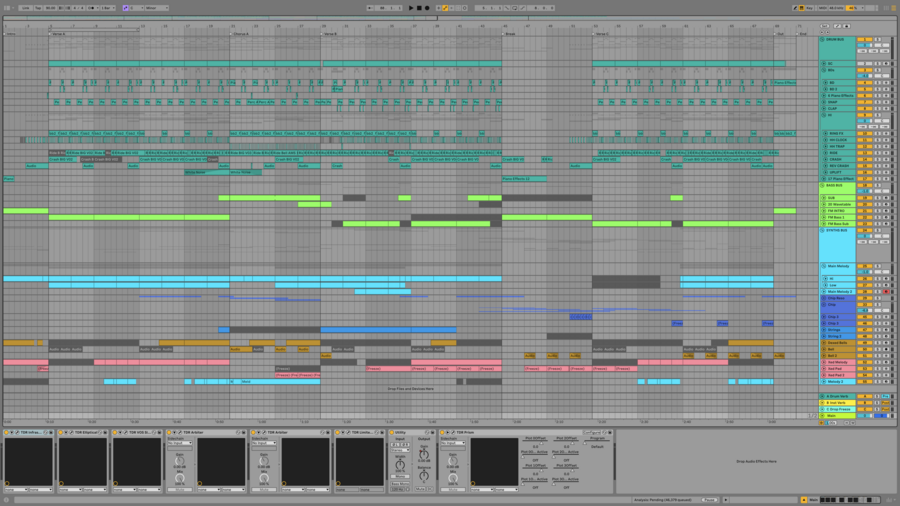Fold the SYNTHS BUS group track
Image resolution: width=900 pixels, height=506 pixels.
(823, 230)
